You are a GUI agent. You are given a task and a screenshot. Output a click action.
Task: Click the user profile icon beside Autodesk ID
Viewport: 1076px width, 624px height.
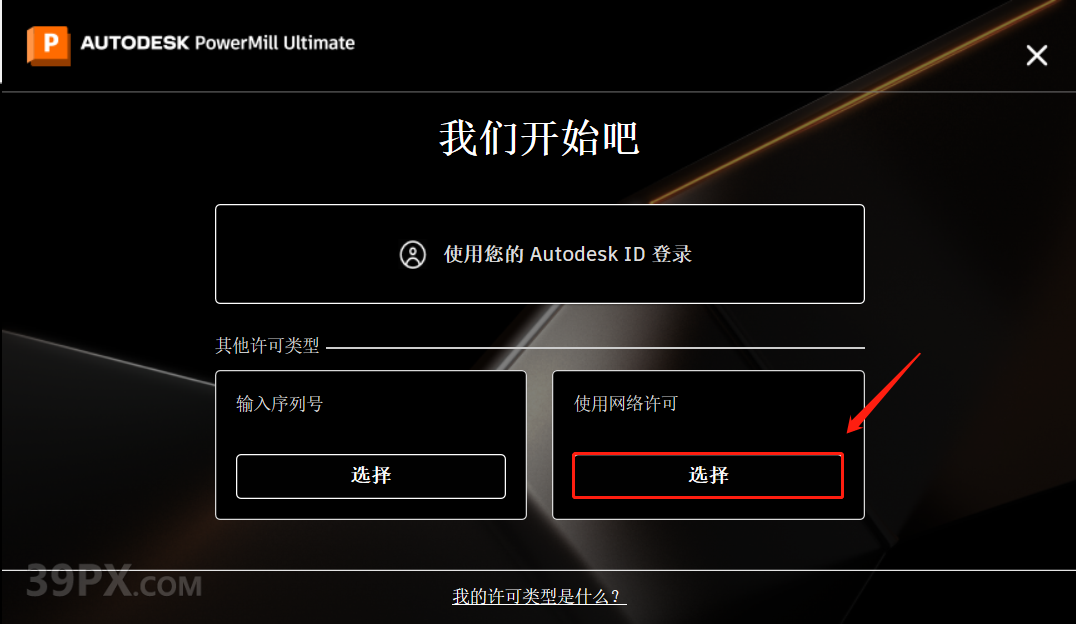coord(412,255)
